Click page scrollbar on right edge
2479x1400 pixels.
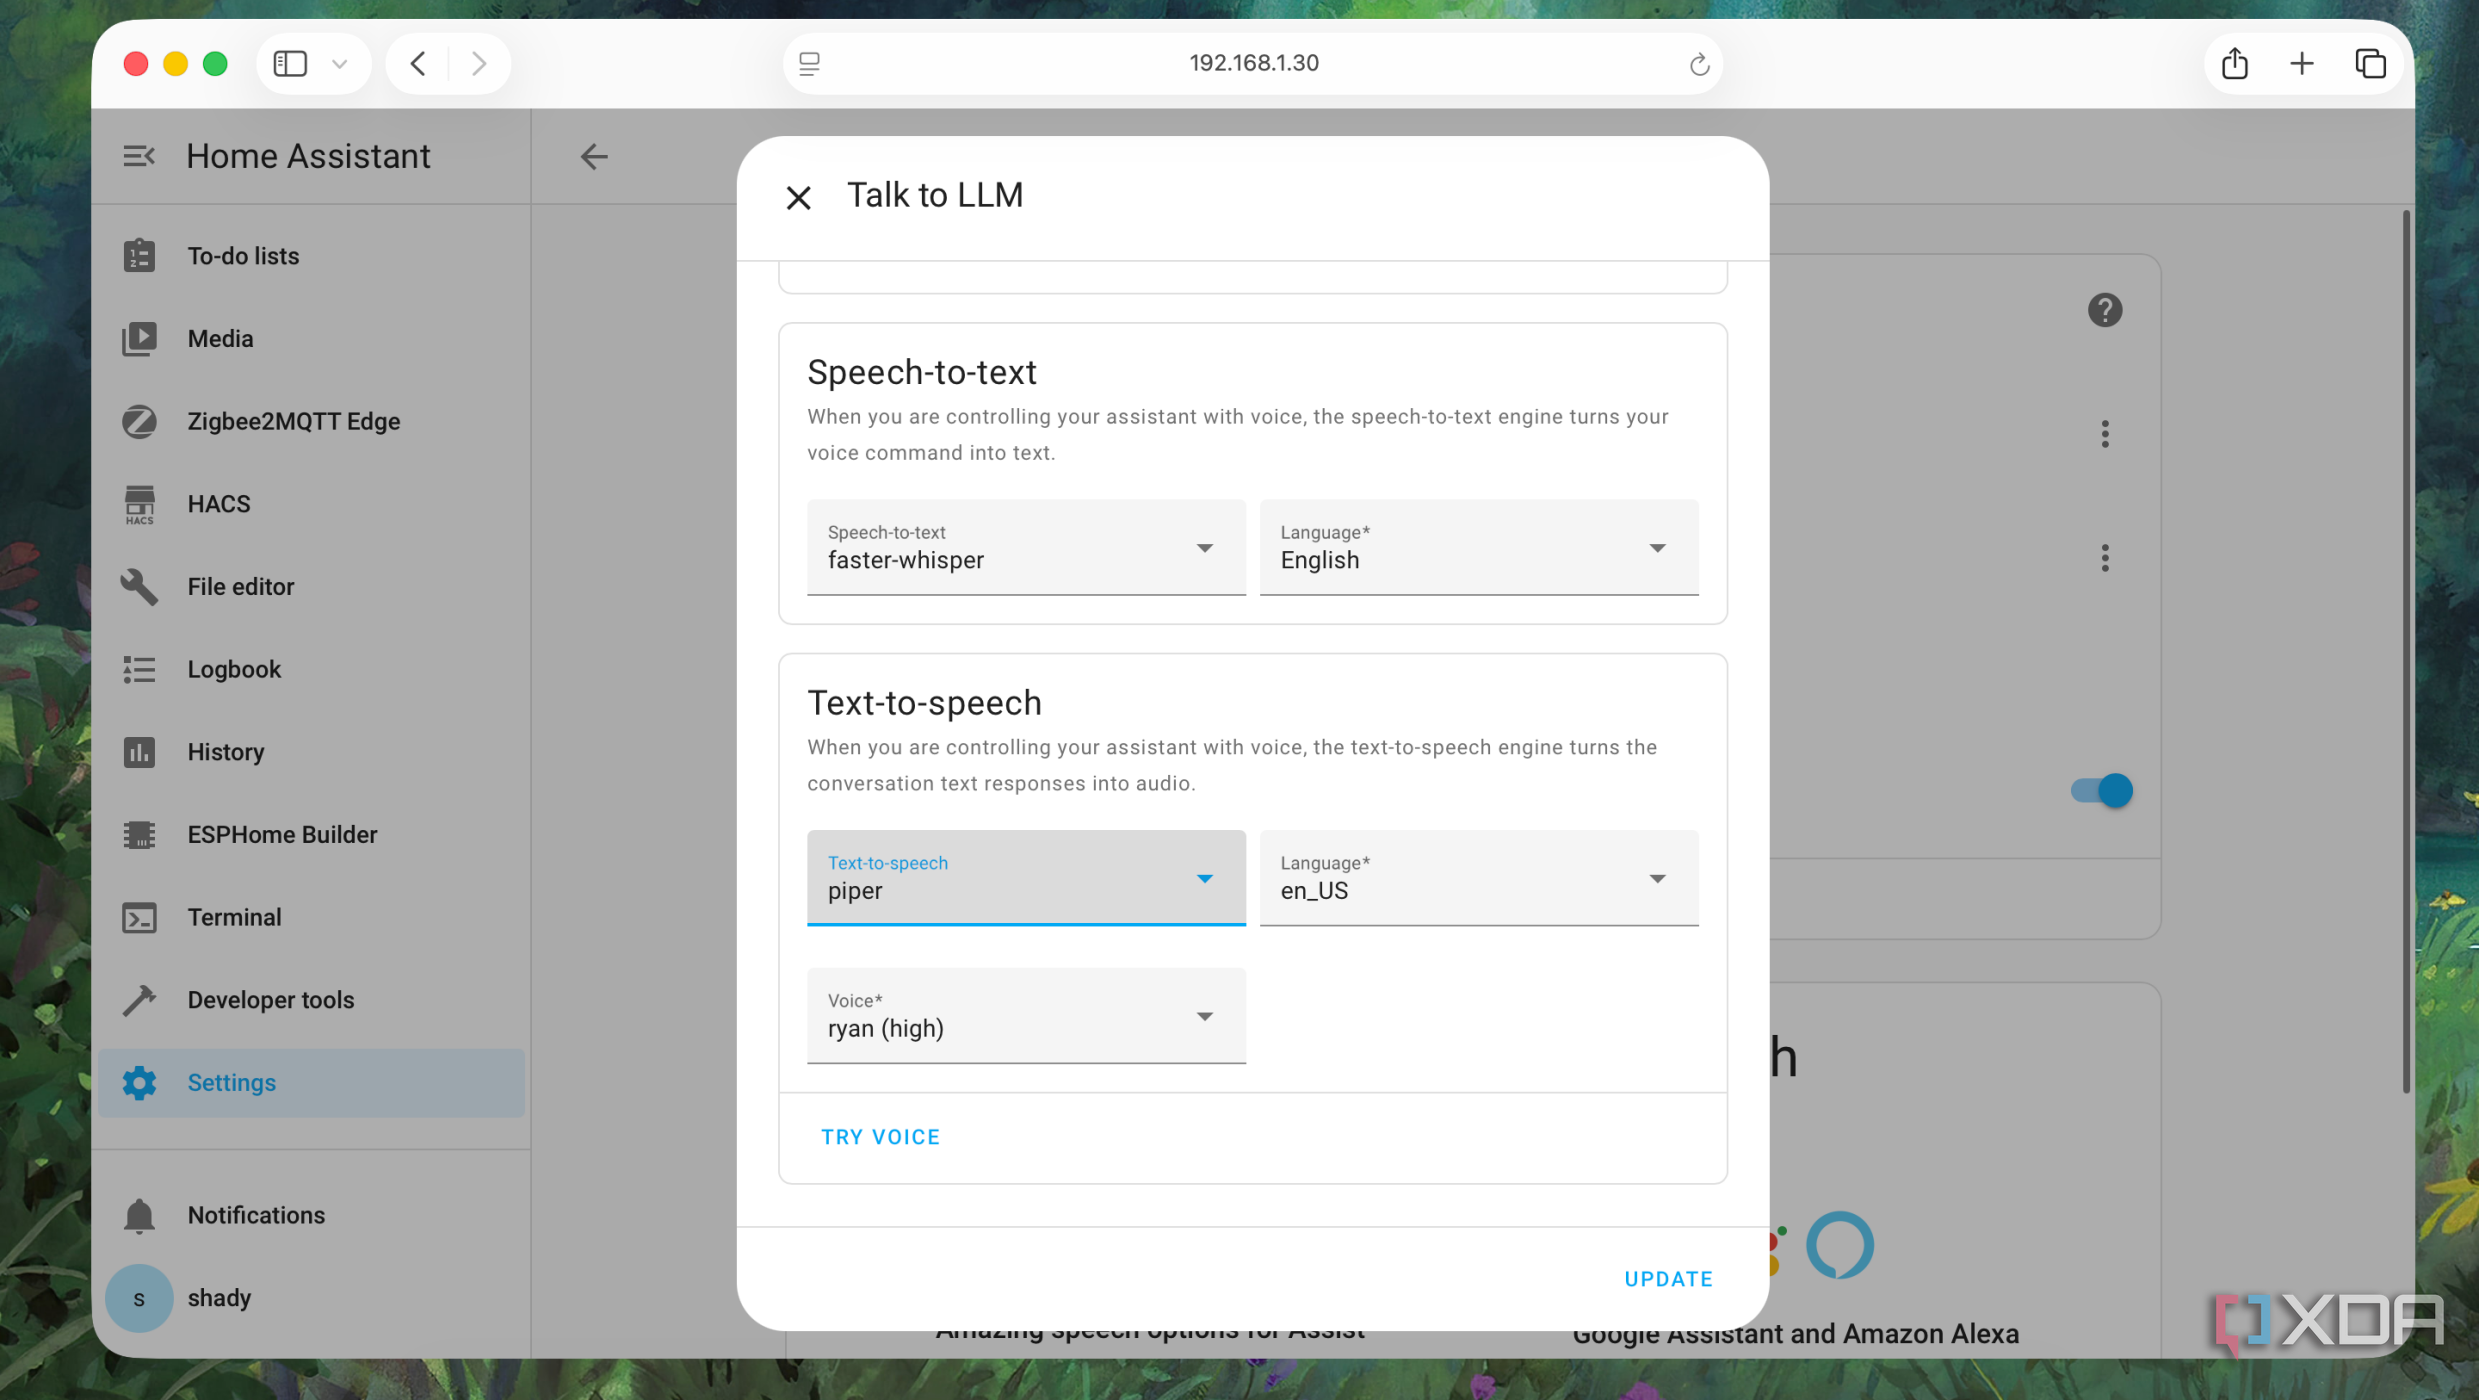[2405, 651]
